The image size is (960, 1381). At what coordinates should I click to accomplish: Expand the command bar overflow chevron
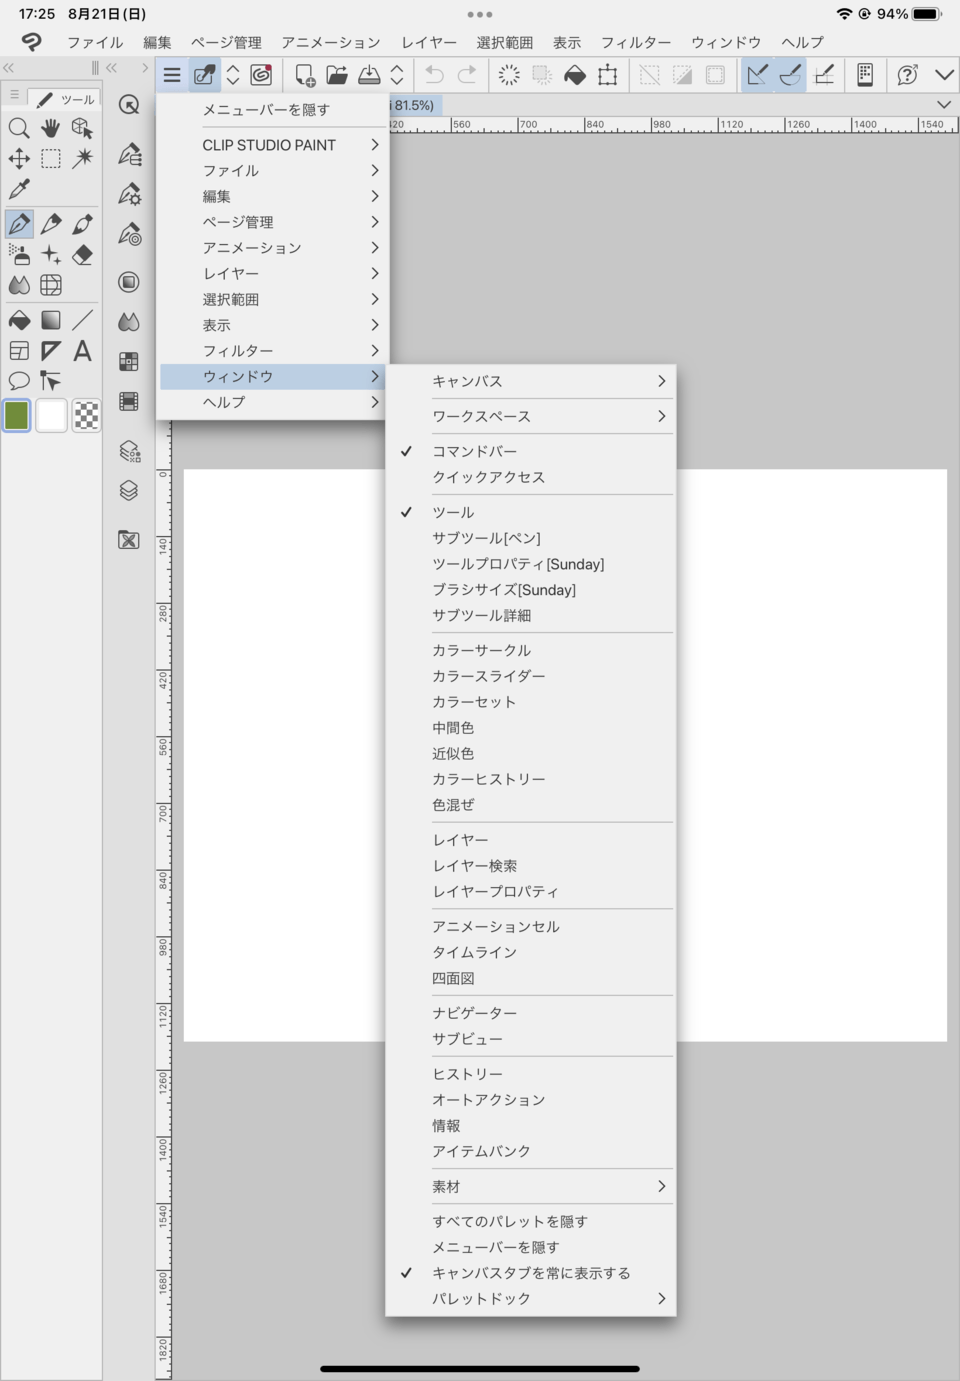click(x=944, y=75)
